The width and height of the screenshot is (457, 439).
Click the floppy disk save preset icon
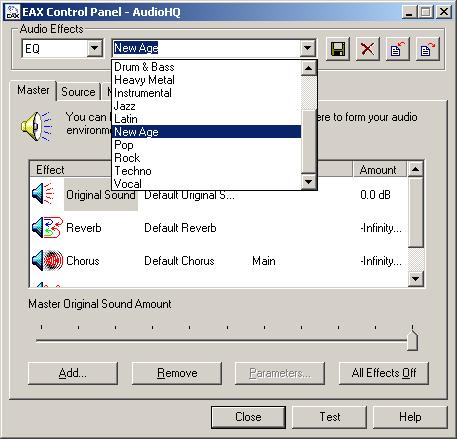[338, 49]
